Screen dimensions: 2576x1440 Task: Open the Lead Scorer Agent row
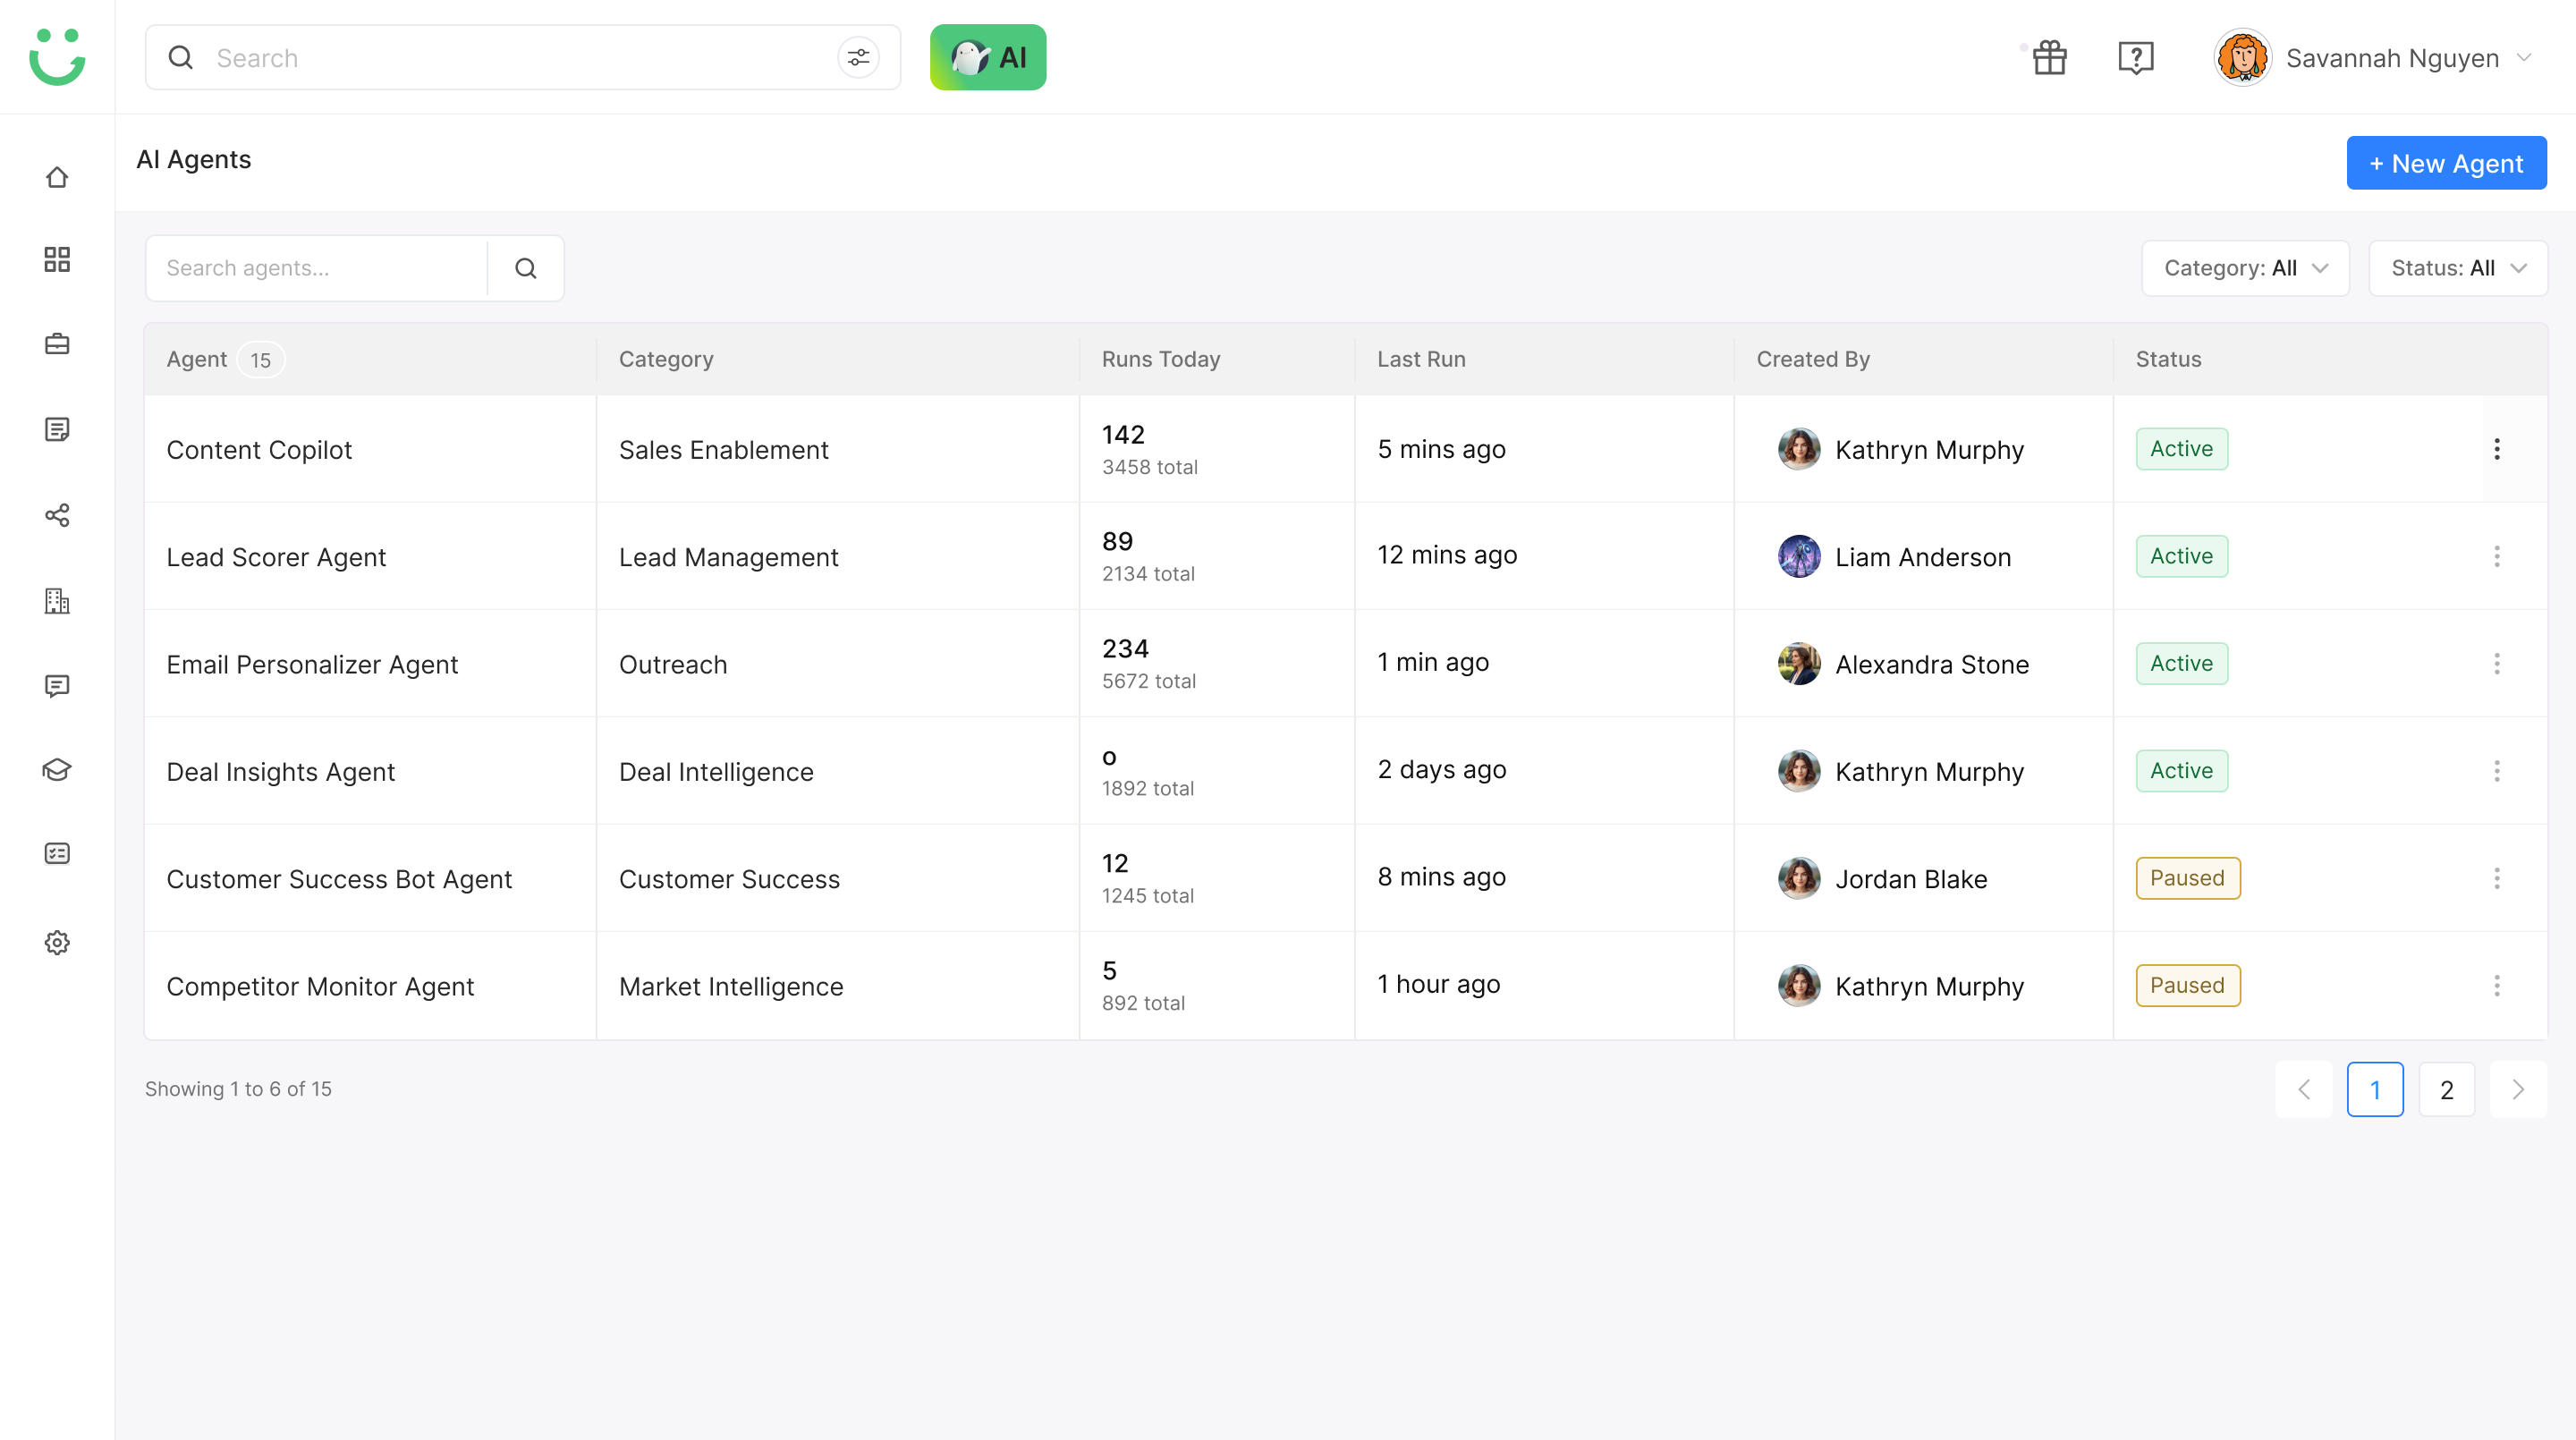(1346, 556)
